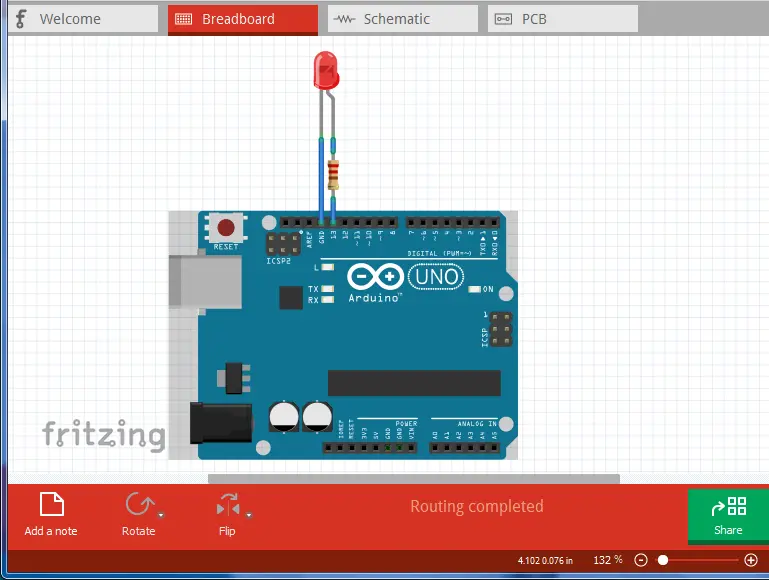Image resolution: width=769 pixels, height=580 pixels.
Task: Expand the Rotate dropdown arrow
Action: (161, 515)
